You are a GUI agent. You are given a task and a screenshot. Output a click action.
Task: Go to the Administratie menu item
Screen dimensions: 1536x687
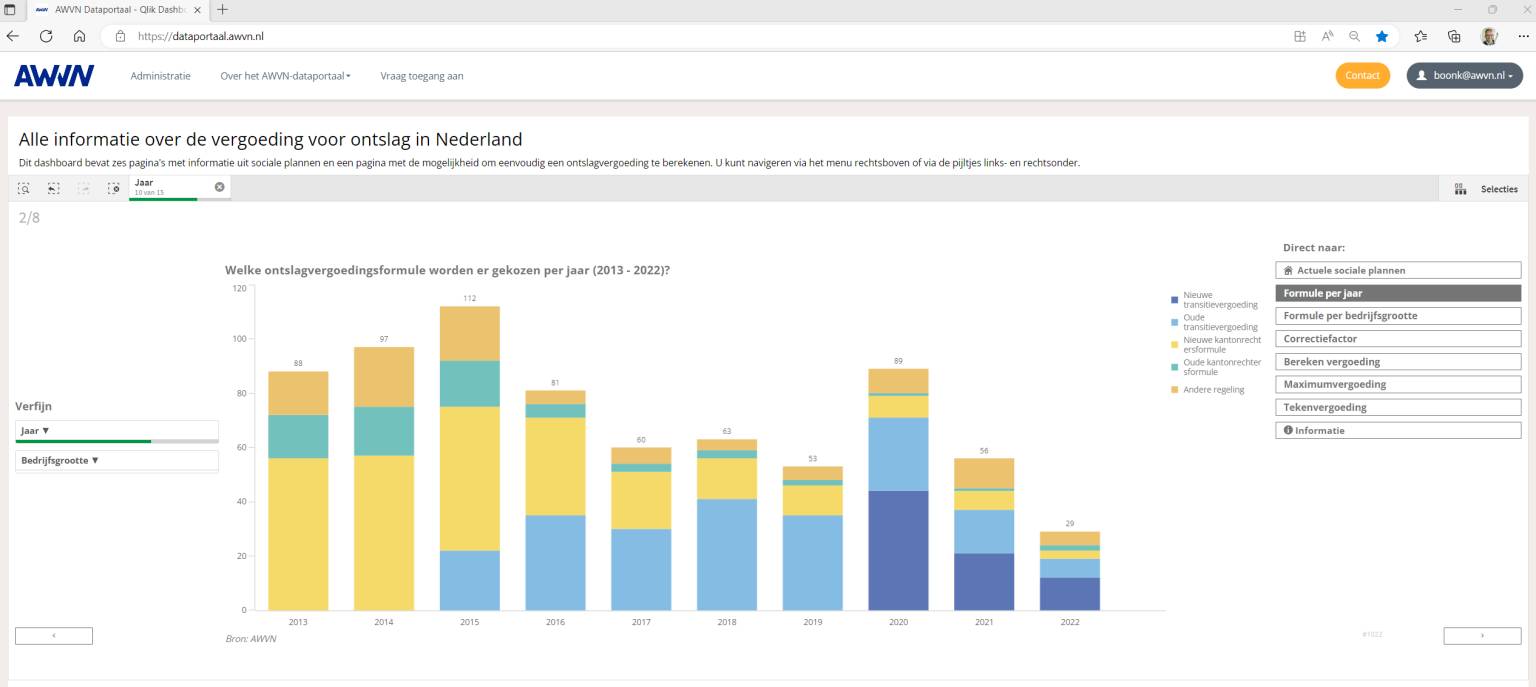160,76
